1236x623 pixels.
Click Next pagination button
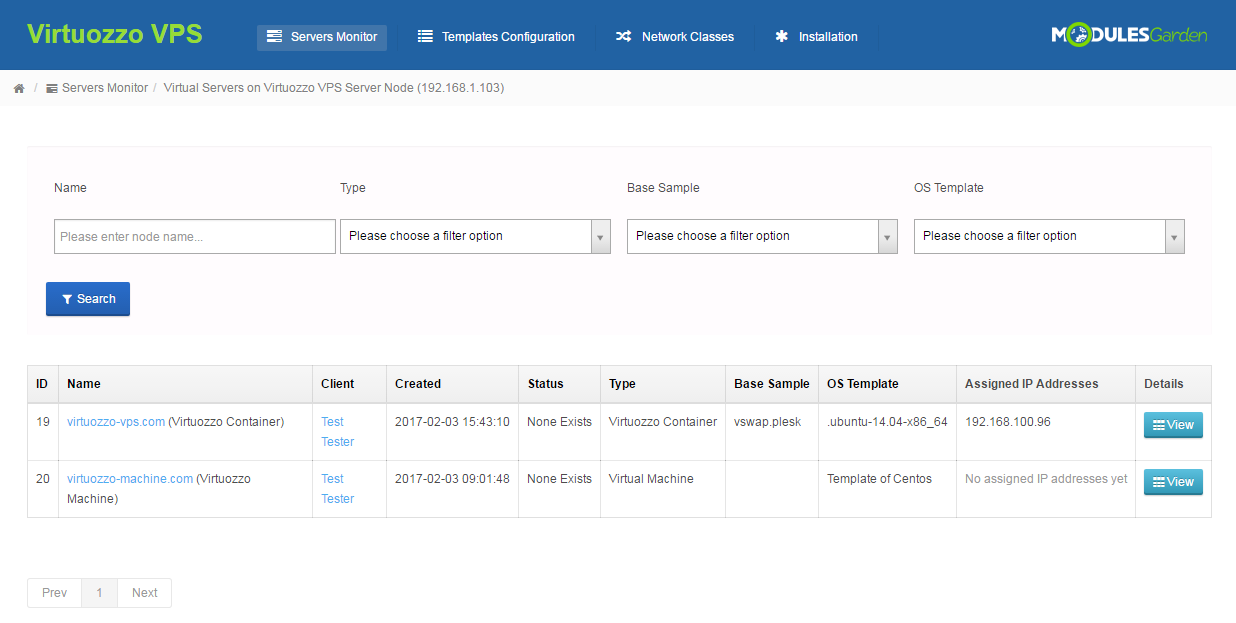tap(145, 593)
